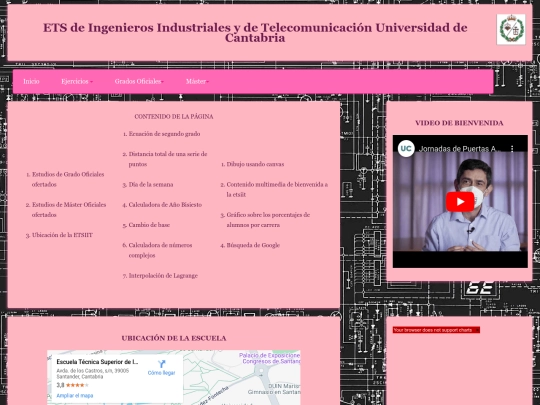The height and width of the screenshot is (405, 540).
Task: Open the YouTube video options menu dots
Action: pos(512,148)
